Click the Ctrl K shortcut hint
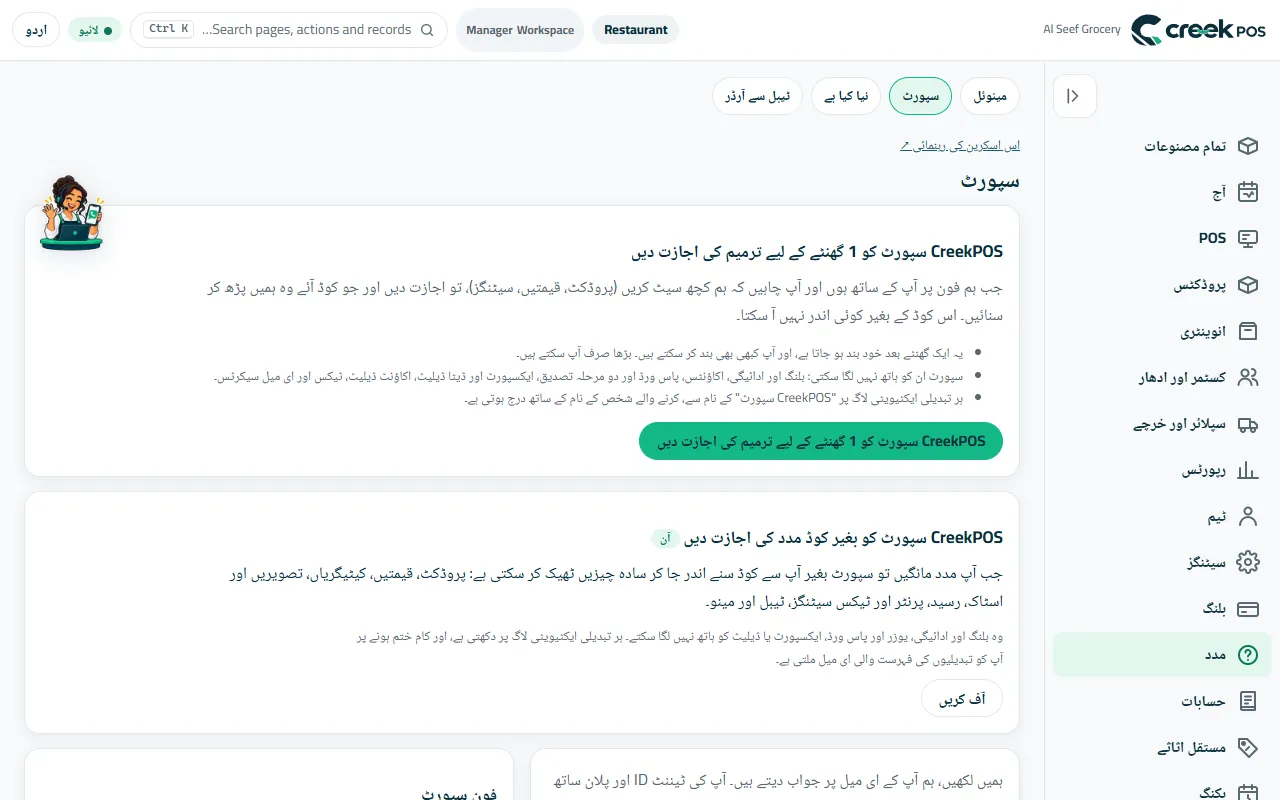1280x800 pixels. [x=169, y=29]
